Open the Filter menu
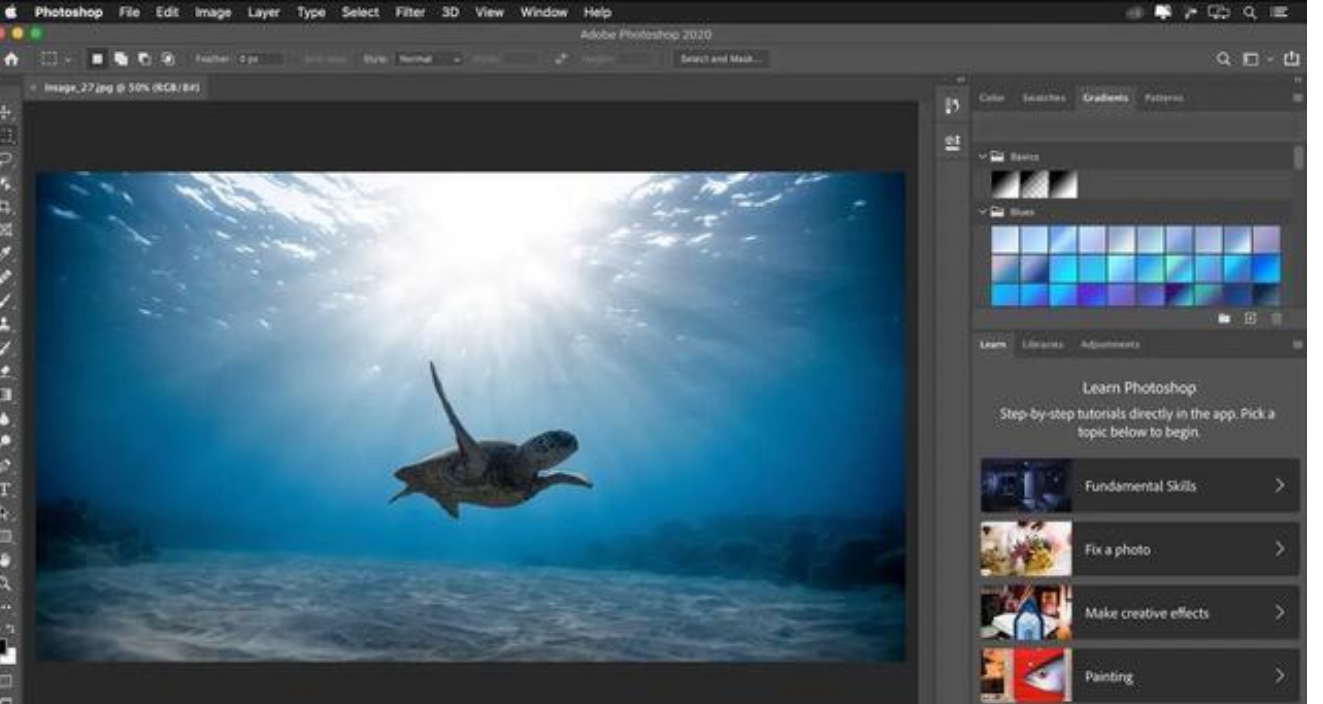Image resolution: width=1323 pixels, height=704 pixels. [x=410, y=13]
